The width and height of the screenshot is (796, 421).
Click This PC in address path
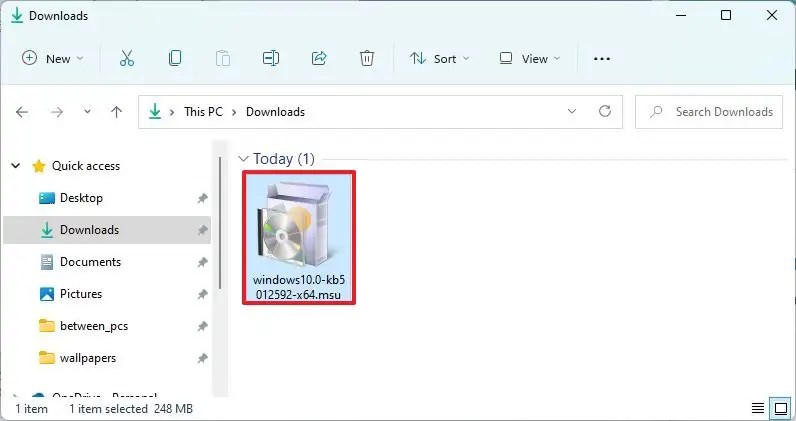coord(203,112)
